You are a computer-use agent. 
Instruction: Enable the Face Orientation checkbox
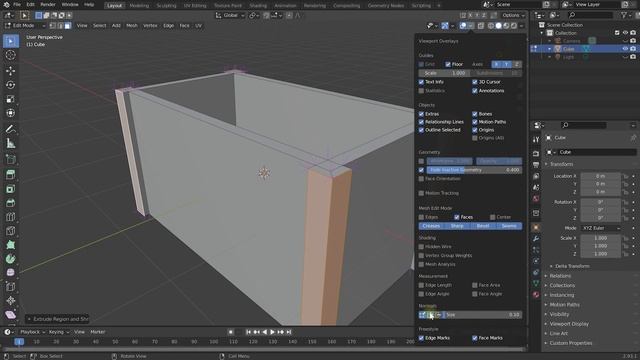(x=421, y=179)
